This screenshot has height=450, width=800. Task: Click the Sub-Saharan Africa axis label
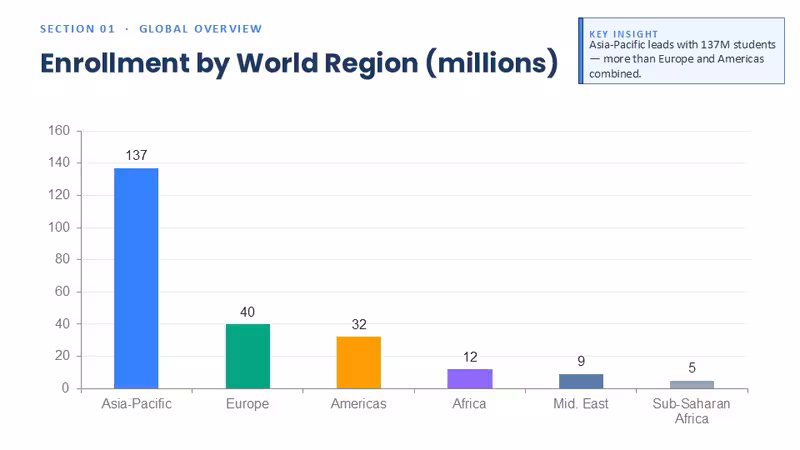coord(691,411)
